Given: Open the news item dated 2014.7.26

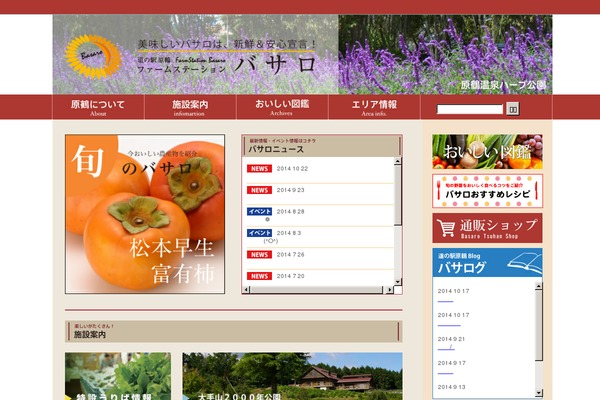Looking at the screenshot, I should [x=290, y=255].
